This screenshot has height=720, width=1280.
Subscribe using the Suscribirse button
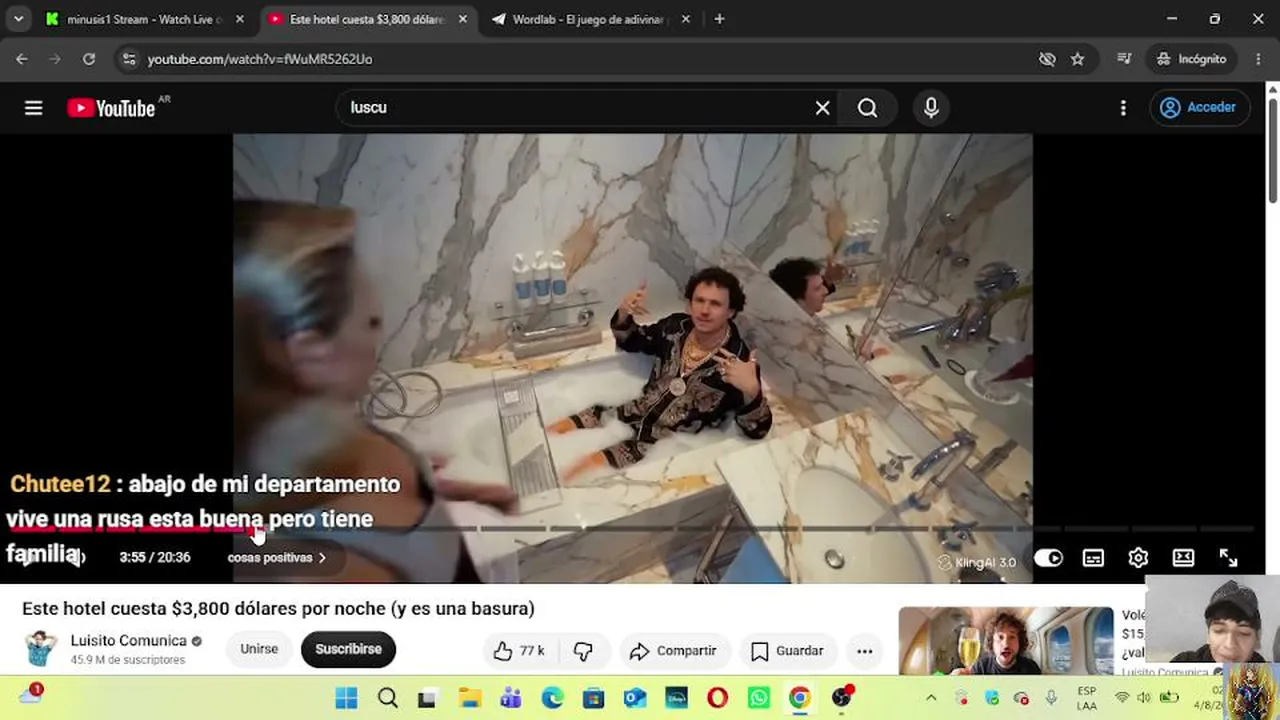(348, 650)
